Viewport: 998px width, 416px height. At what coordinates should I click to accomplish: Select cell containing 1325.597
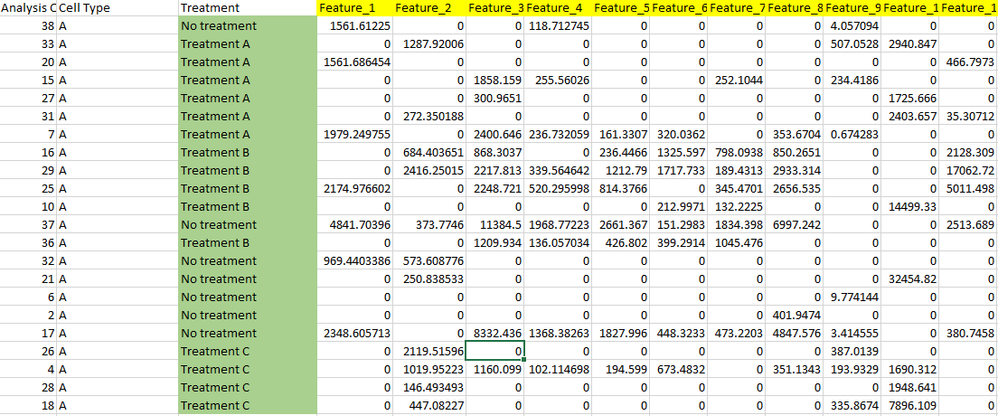point(678,153)
